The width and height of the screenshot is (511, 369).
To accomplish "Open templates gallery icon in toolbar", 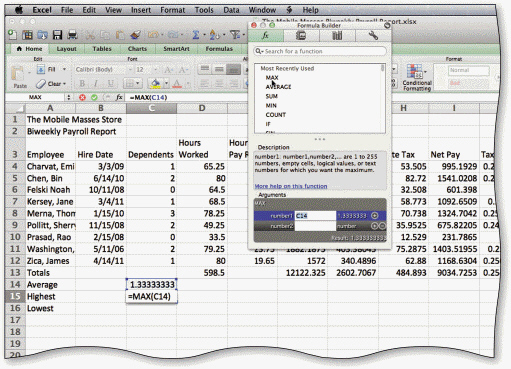I will [27, 35].
